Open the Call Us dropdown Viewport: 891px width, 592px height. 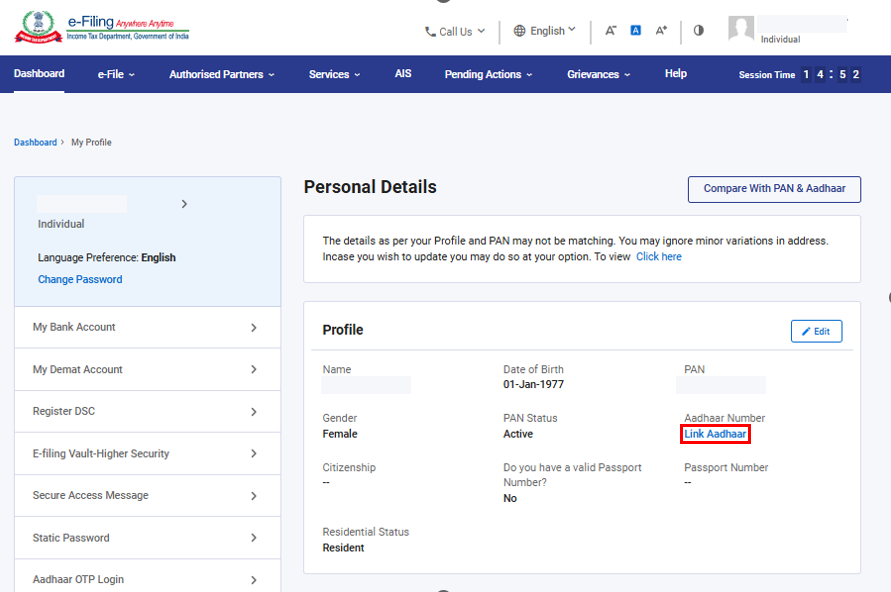click(455, 32)
